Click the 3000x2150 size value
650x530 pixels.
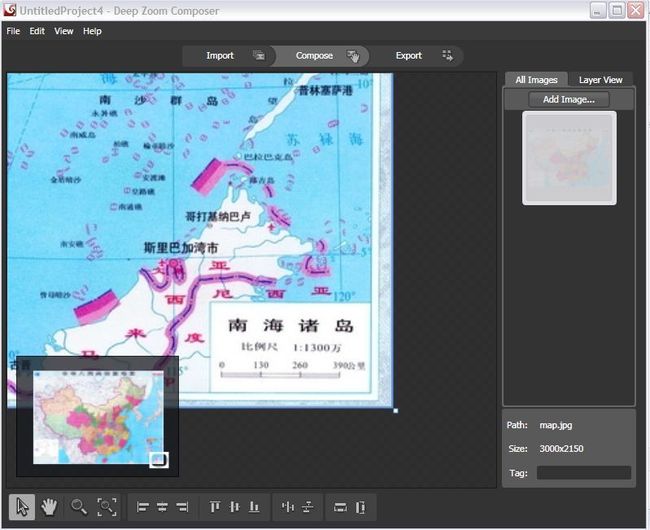(x=561, y=449)
